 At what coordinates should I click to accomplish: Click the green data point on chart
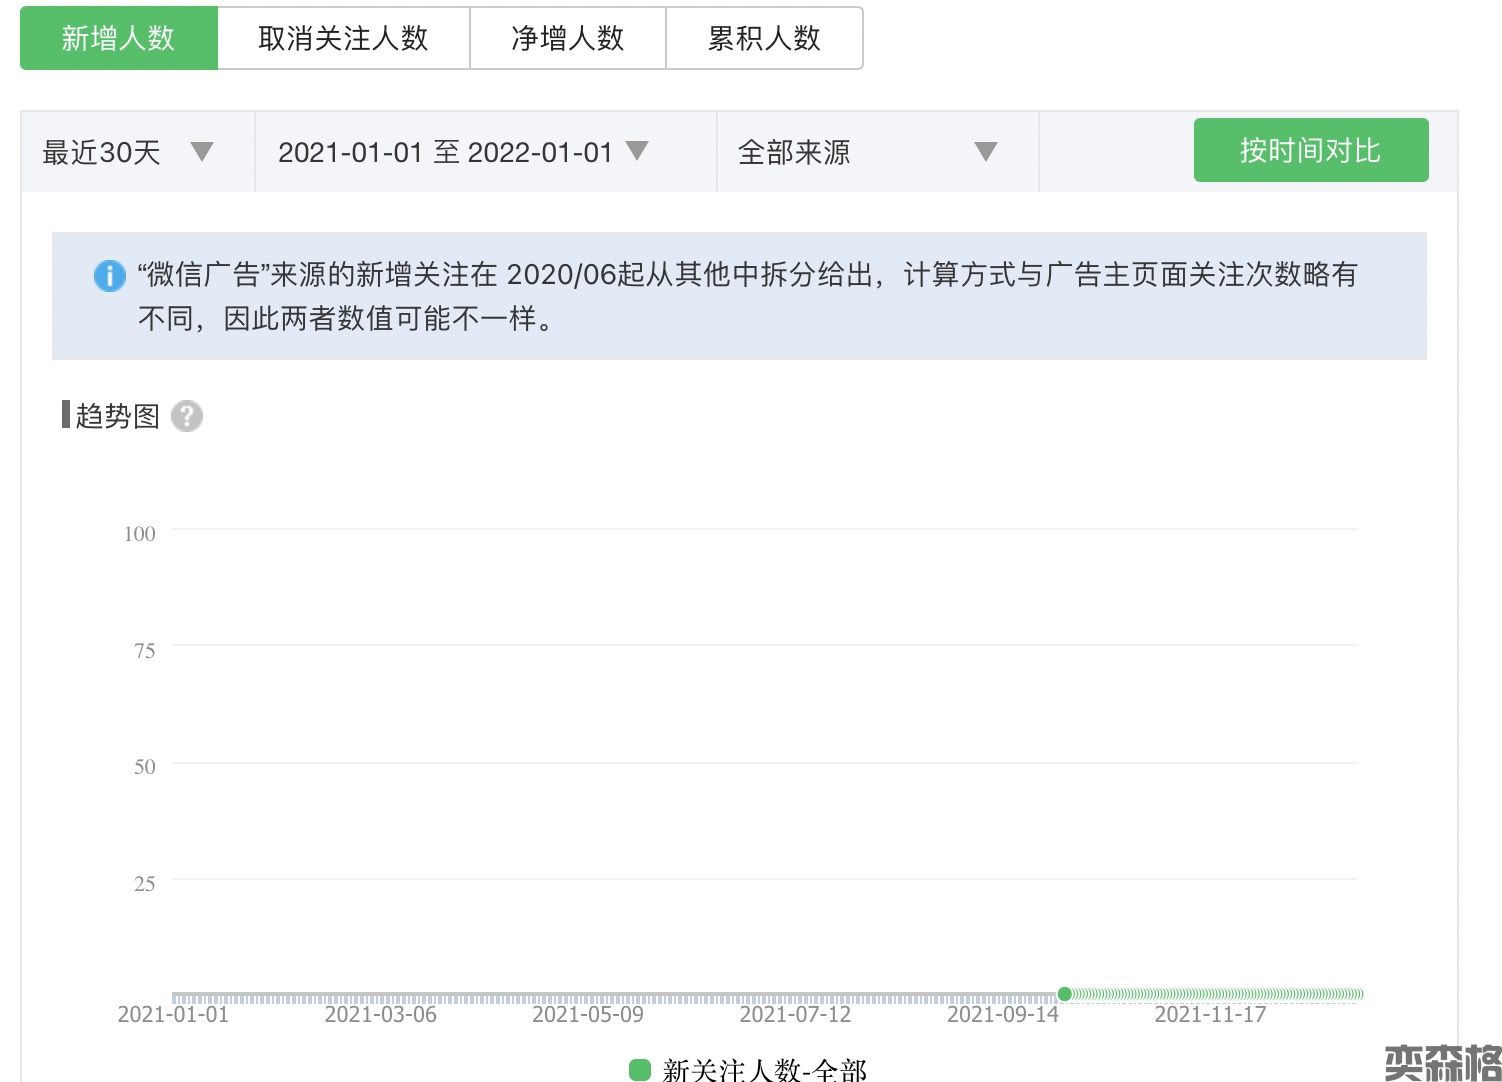[1065, 994]
